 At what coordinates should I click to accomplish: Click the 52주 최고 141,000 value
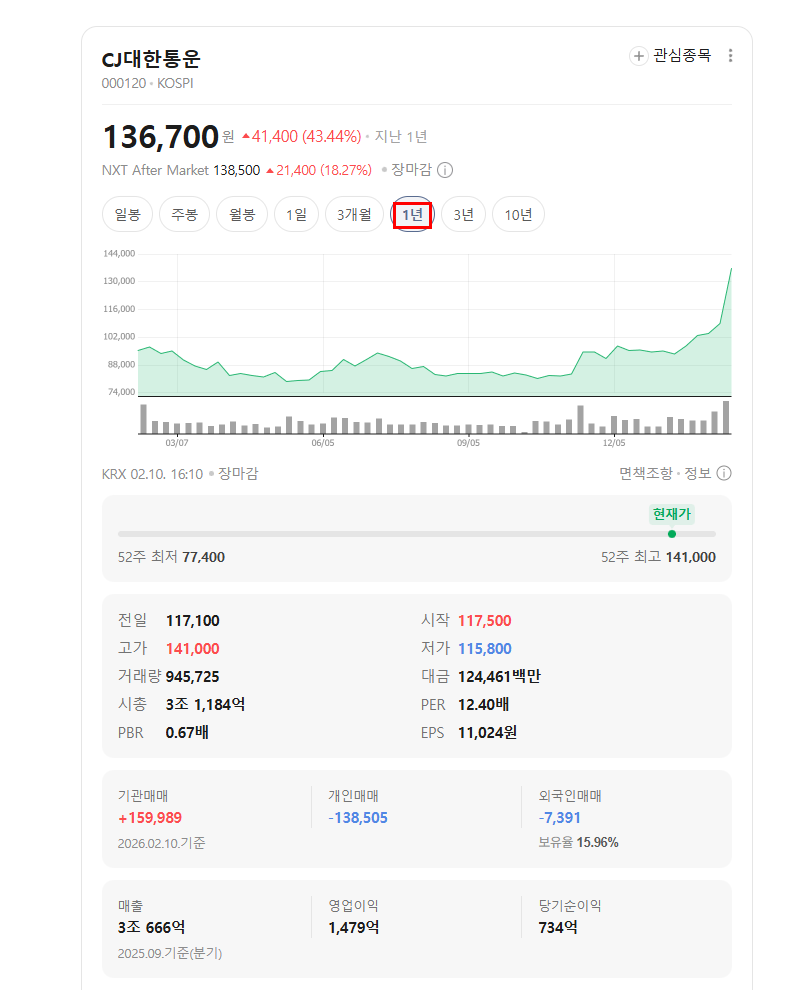[x=691, y=557]
